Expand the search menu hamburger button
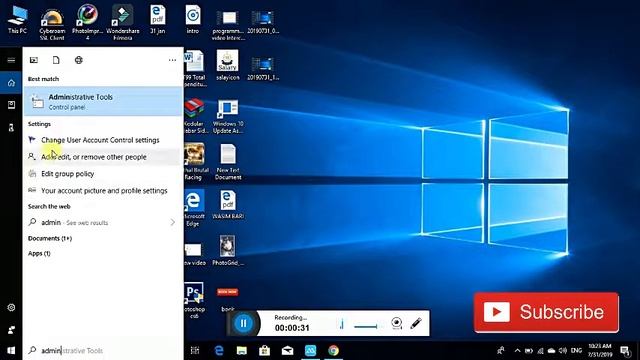 (11, 60)
